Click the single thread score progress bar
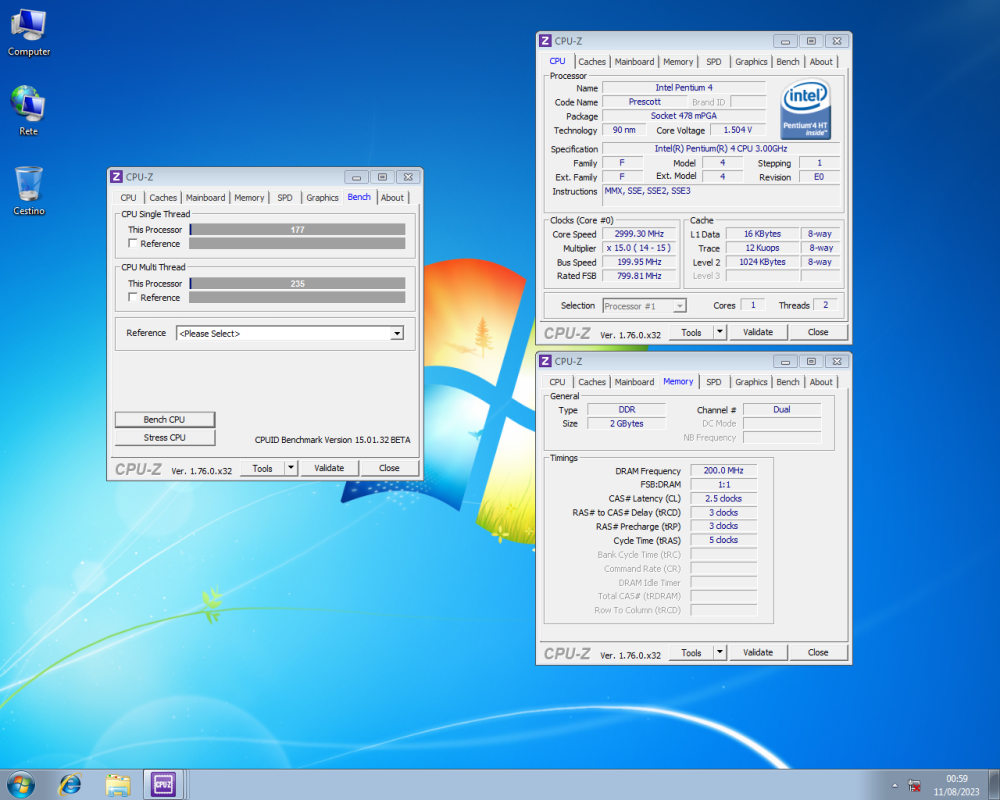 [x=296, y=229]
